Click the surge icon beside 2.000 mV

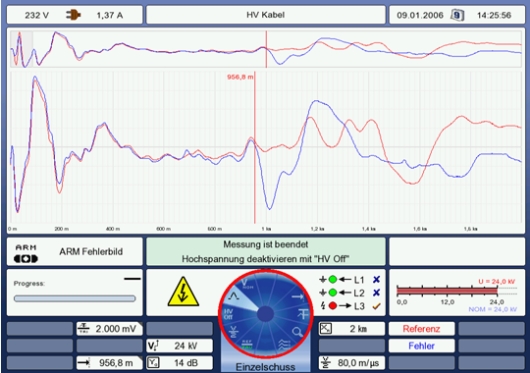(83, 328)
